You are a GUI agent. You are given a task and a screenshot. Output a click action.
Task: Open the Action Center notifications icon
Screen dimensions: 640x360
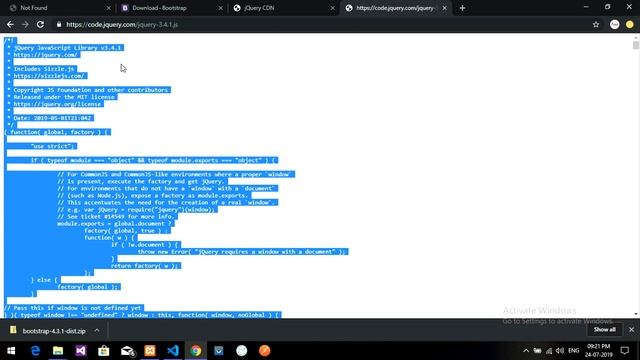[x=625, y=351]
